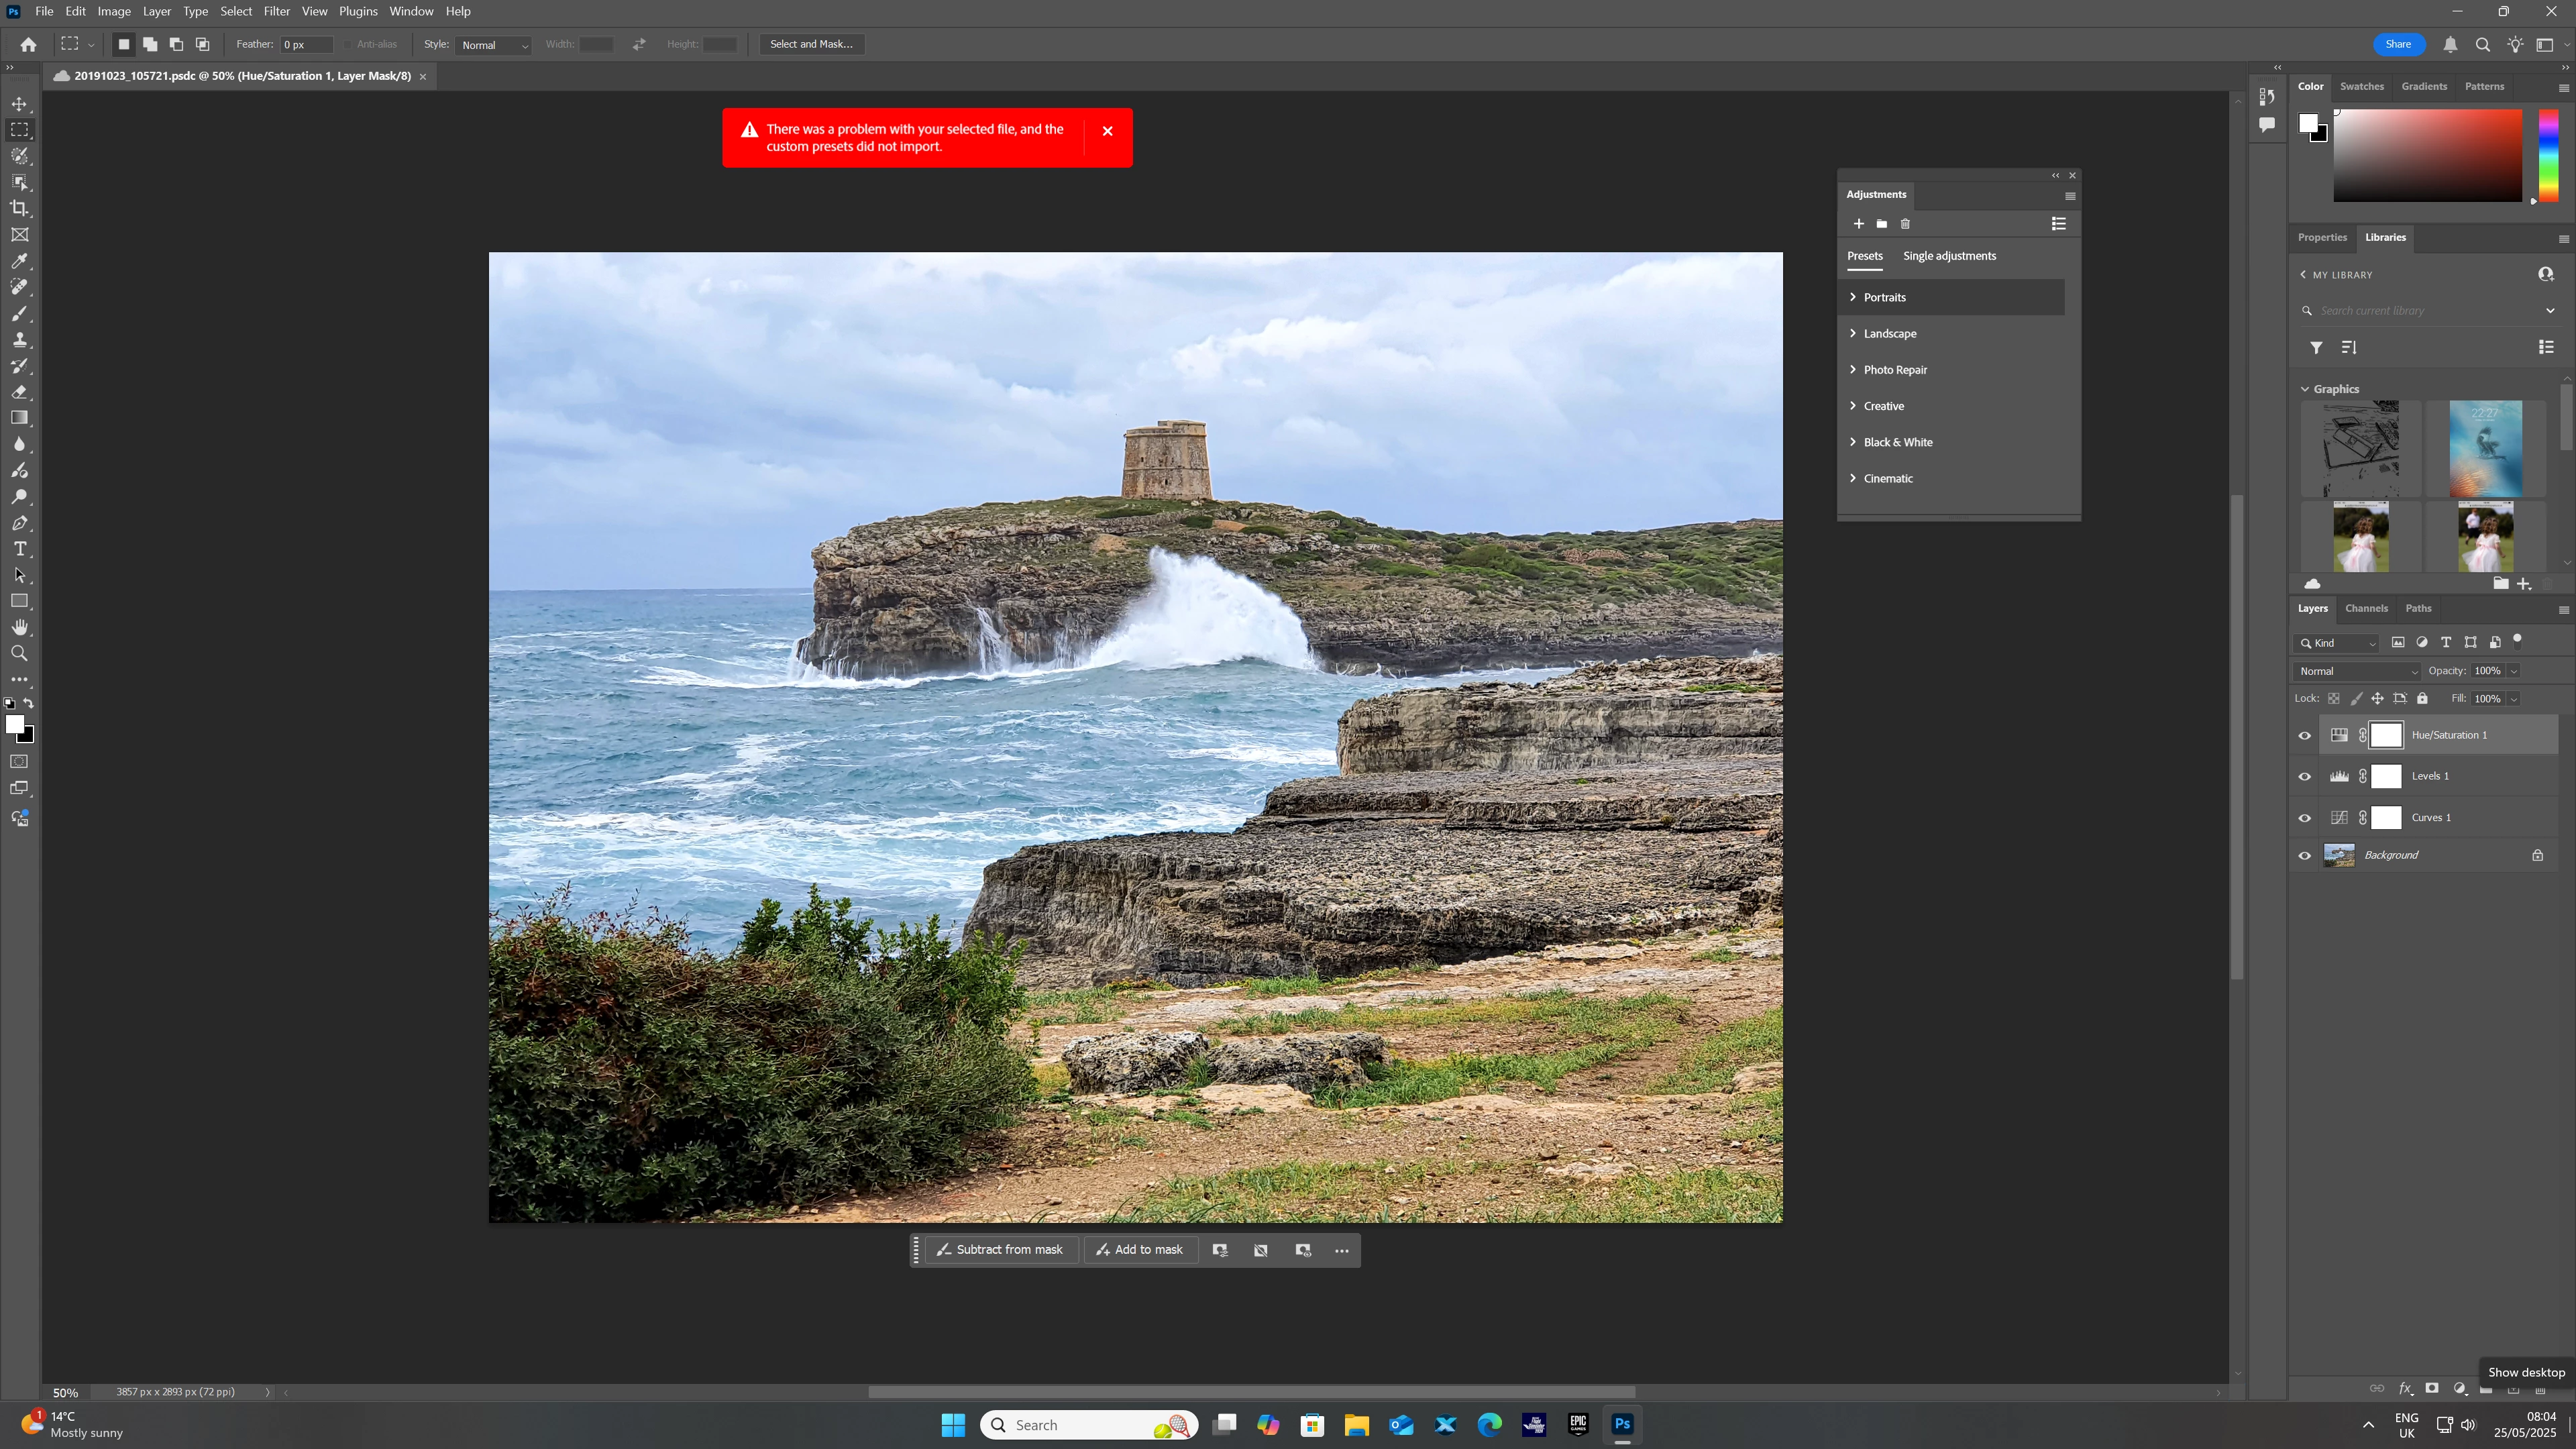Click the Select and Mask button
Screen dimensions: 2576x1449
[x=811, y=44]
